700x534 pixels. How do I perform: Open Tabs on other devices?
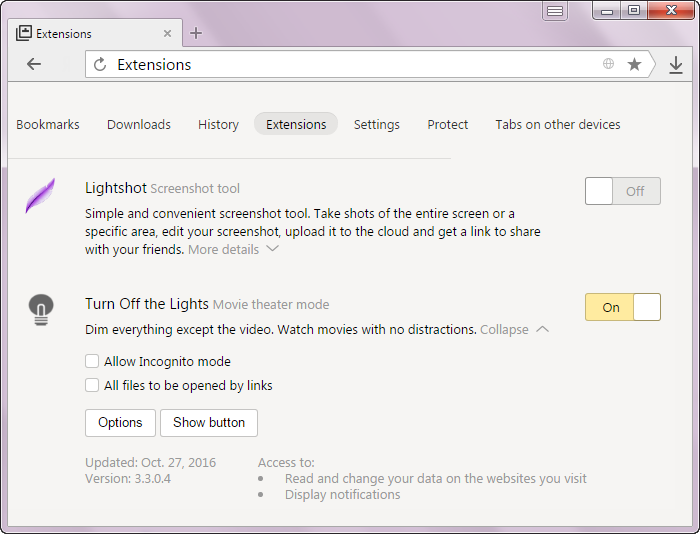point(558,124)
